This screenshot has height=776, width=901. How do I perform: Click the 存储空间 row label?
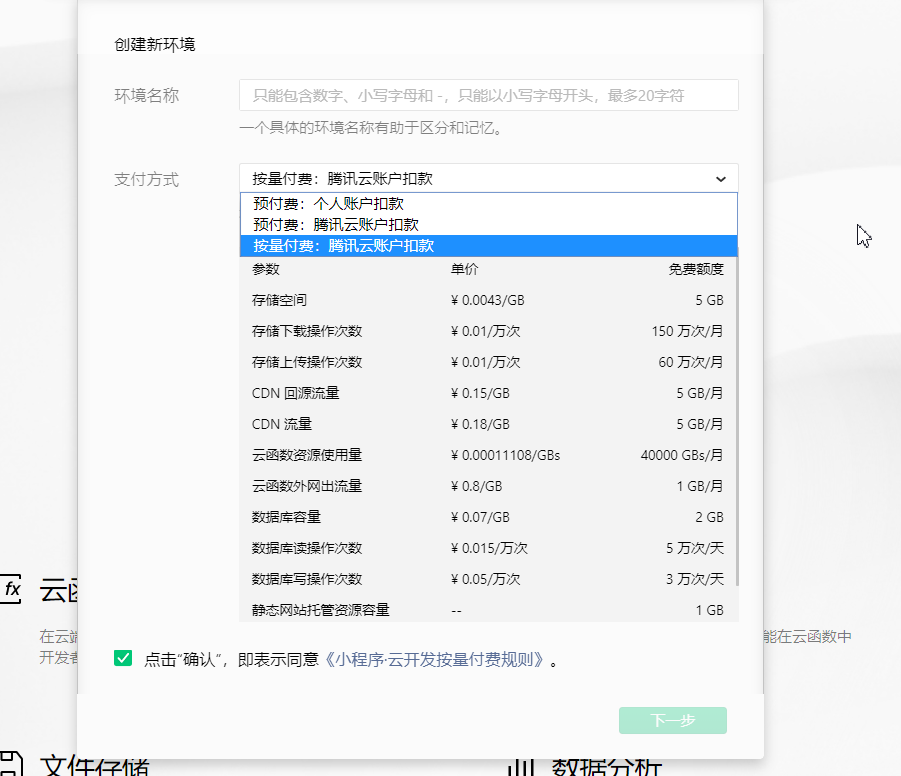click(x=279, y=300)
